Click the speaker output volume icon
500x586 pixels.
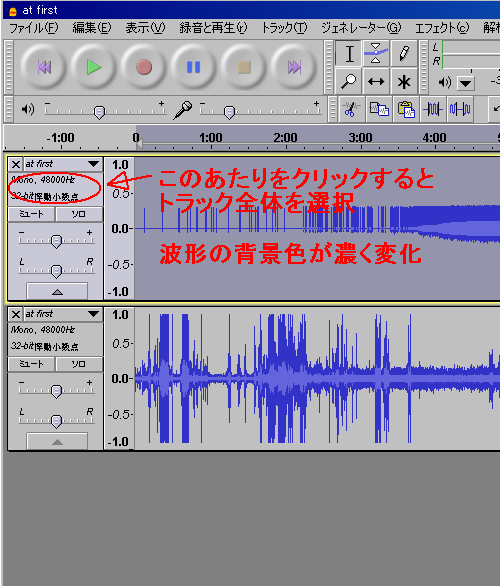[28, 110]
